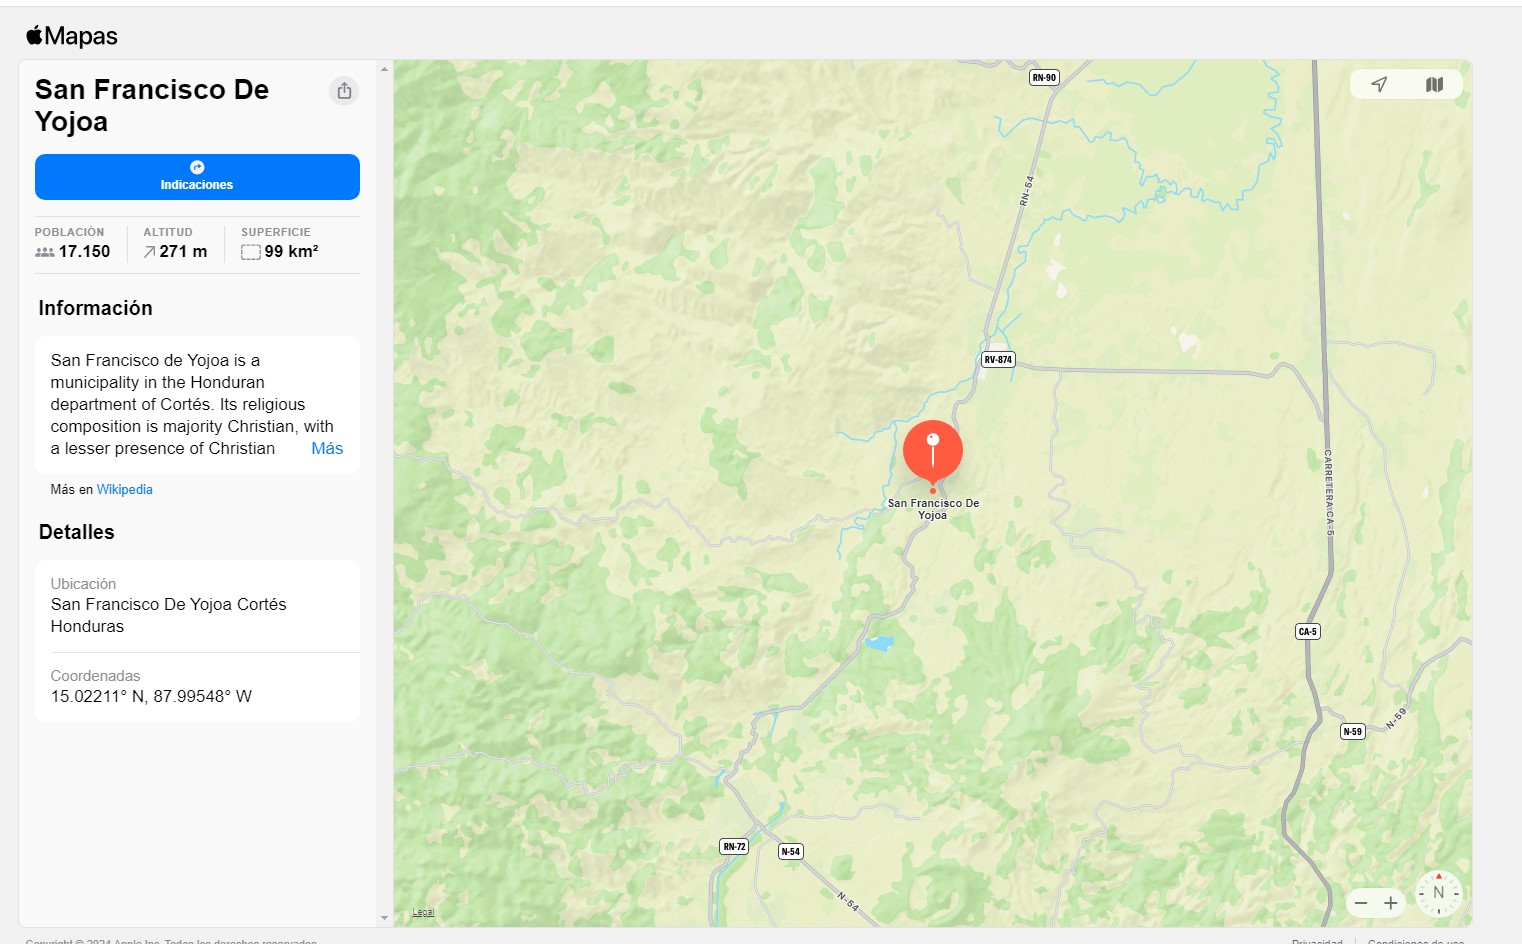Zoom in with the plus button

tap(1390, 903)
